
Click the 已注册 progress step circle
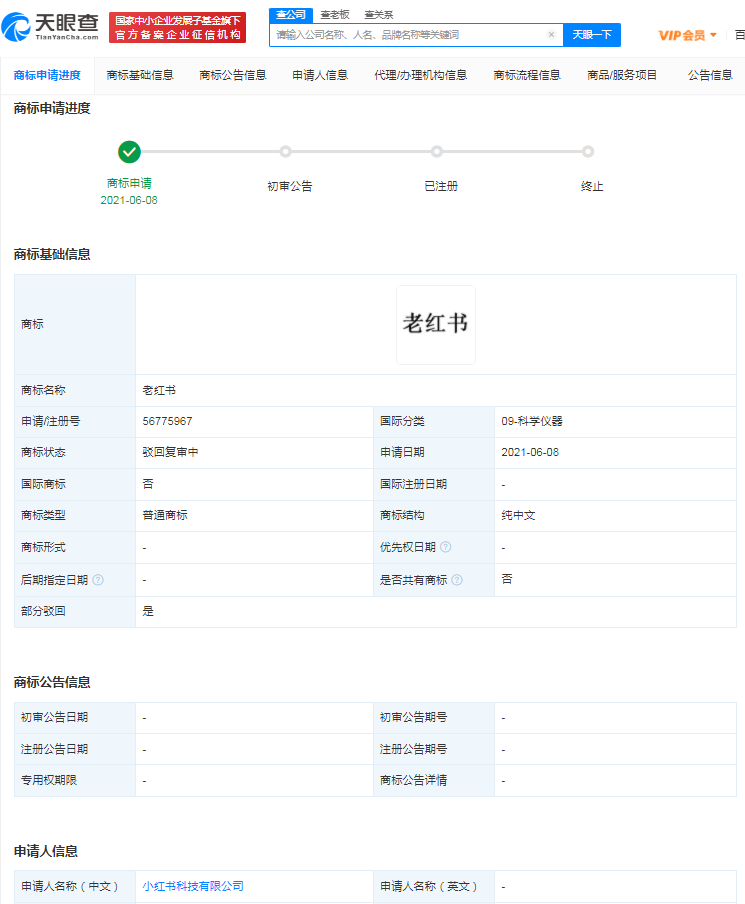[x=437, y=152]
